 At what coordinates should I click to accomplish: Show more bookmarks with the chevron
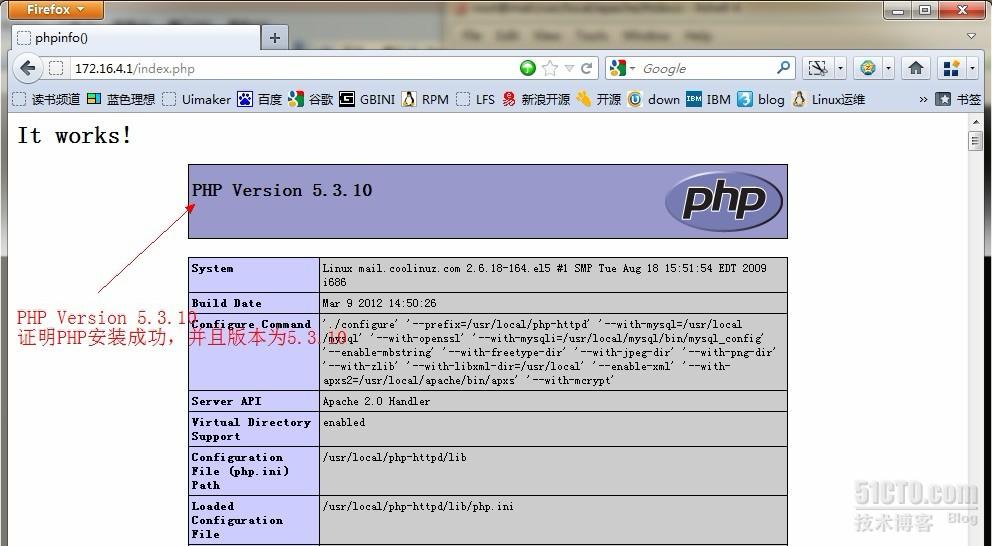click(923, 99)
